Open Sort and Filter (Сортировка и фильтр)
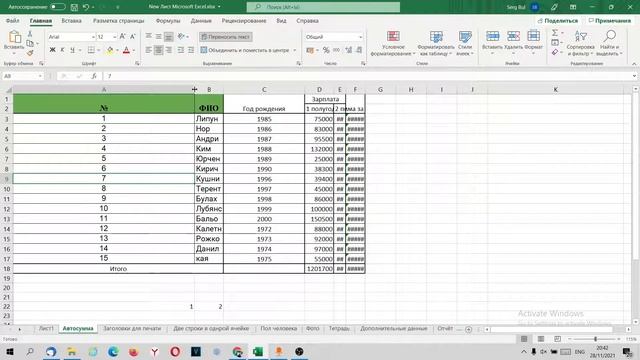This screenshot has width=640, height=360. [580, 43]
